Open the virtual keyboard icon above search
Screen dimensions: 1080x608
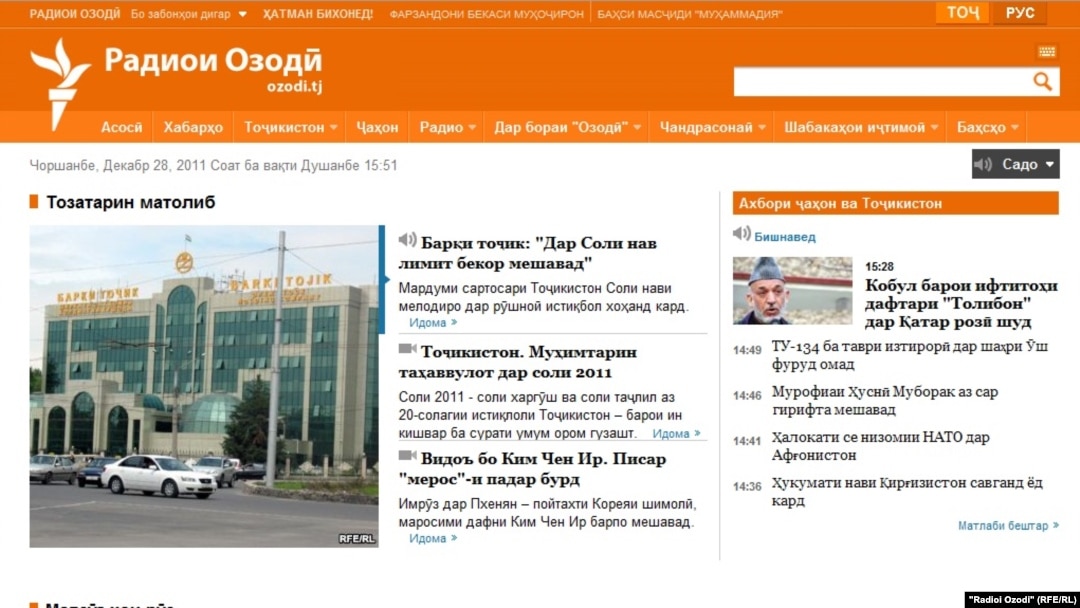coord(1047,51)
